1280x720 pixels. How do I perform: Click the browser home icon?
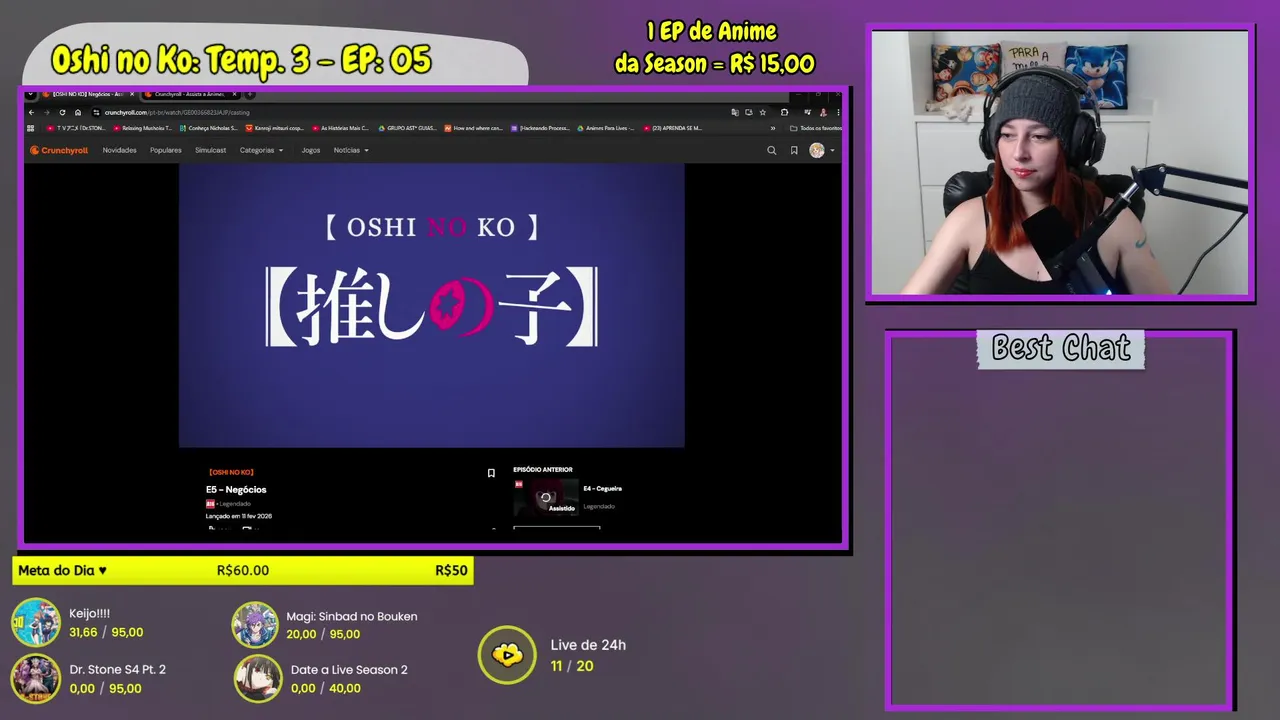coord(78,112)
